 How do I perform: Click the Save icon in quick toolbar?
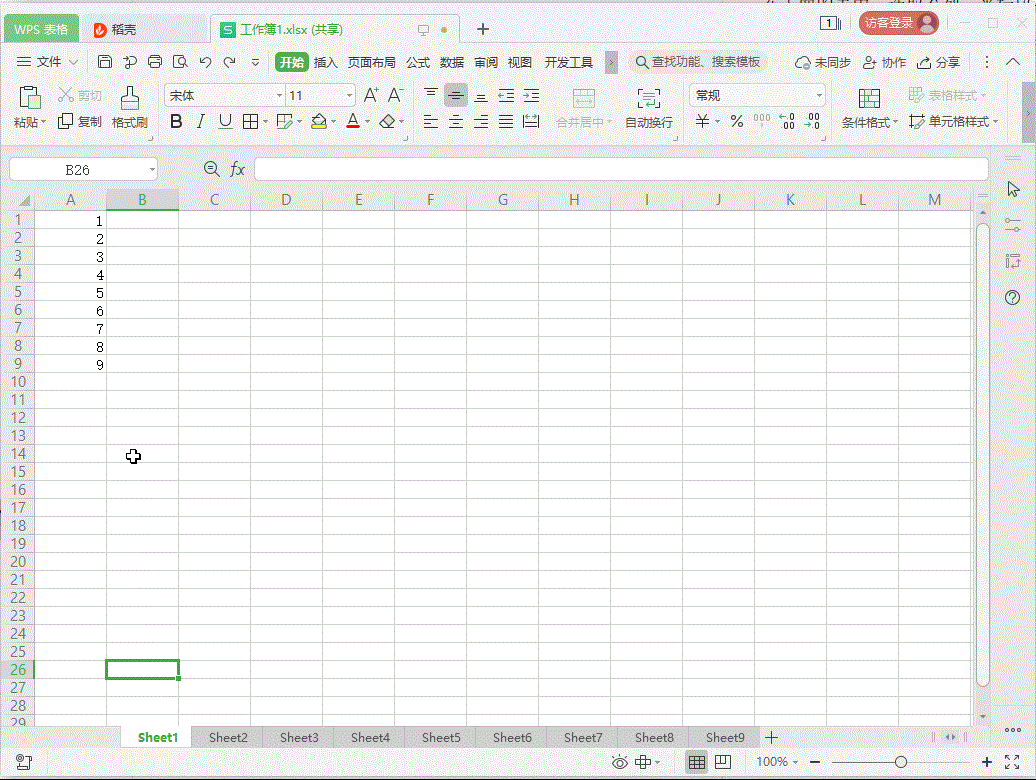click(104, 62)
